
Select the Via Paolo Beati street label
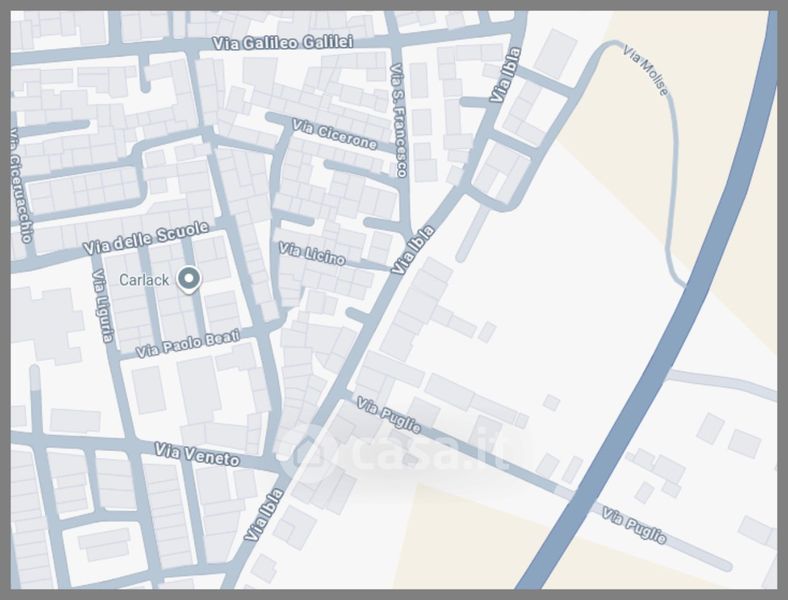[x=187, y=345]
